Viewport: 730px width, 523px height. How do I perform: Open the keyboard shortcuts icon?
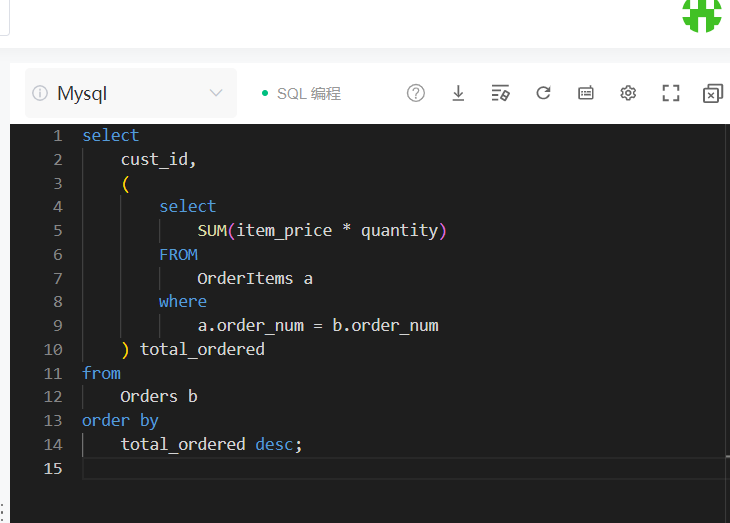tap(586, 93)
